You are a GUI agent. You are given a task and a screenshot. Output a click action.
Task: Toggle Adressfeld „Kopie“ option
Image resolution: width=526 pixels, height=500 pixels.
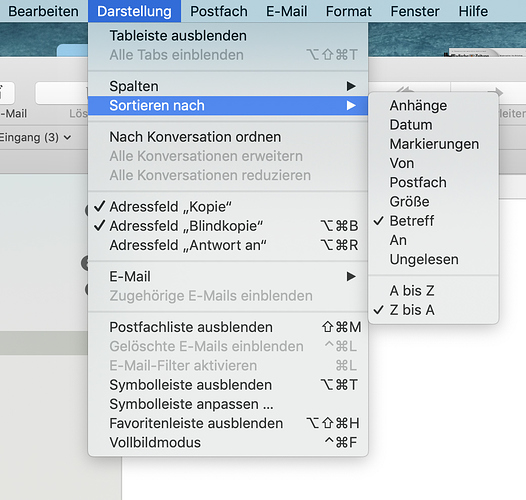pyautogui.click(x=228, y=207)
